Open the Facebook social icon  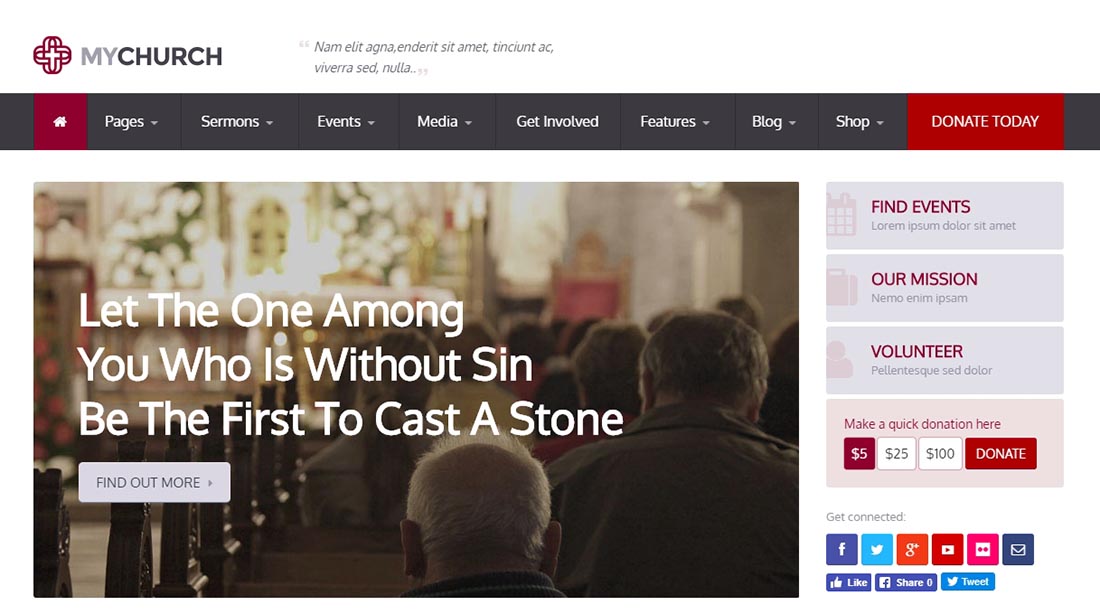(x=842, y=549)
